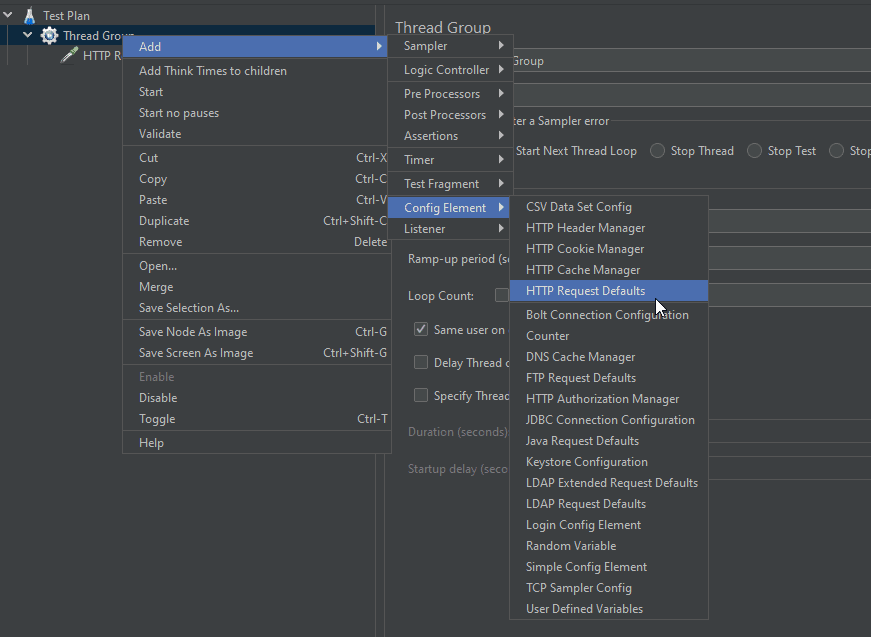
Task: Select LDAP Request Defaults
Action: [x=609, y=504]
